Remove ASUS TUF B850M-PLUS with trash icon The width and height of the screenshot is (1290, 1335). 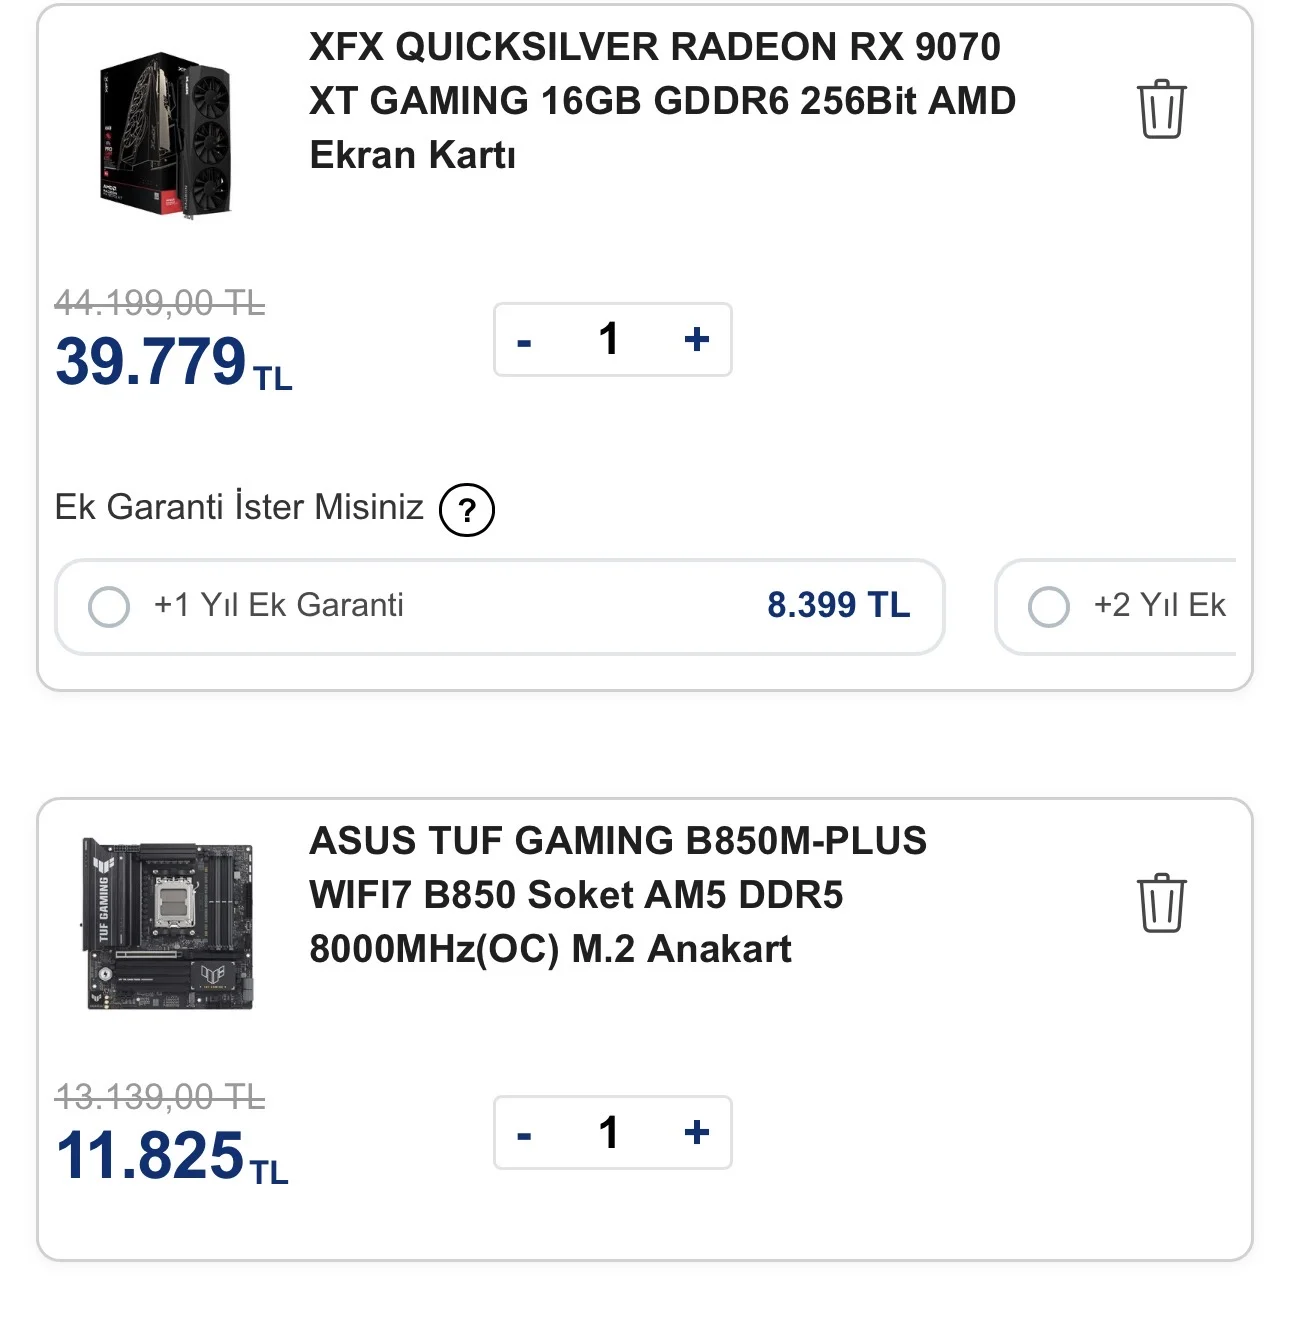(1161, 903)
